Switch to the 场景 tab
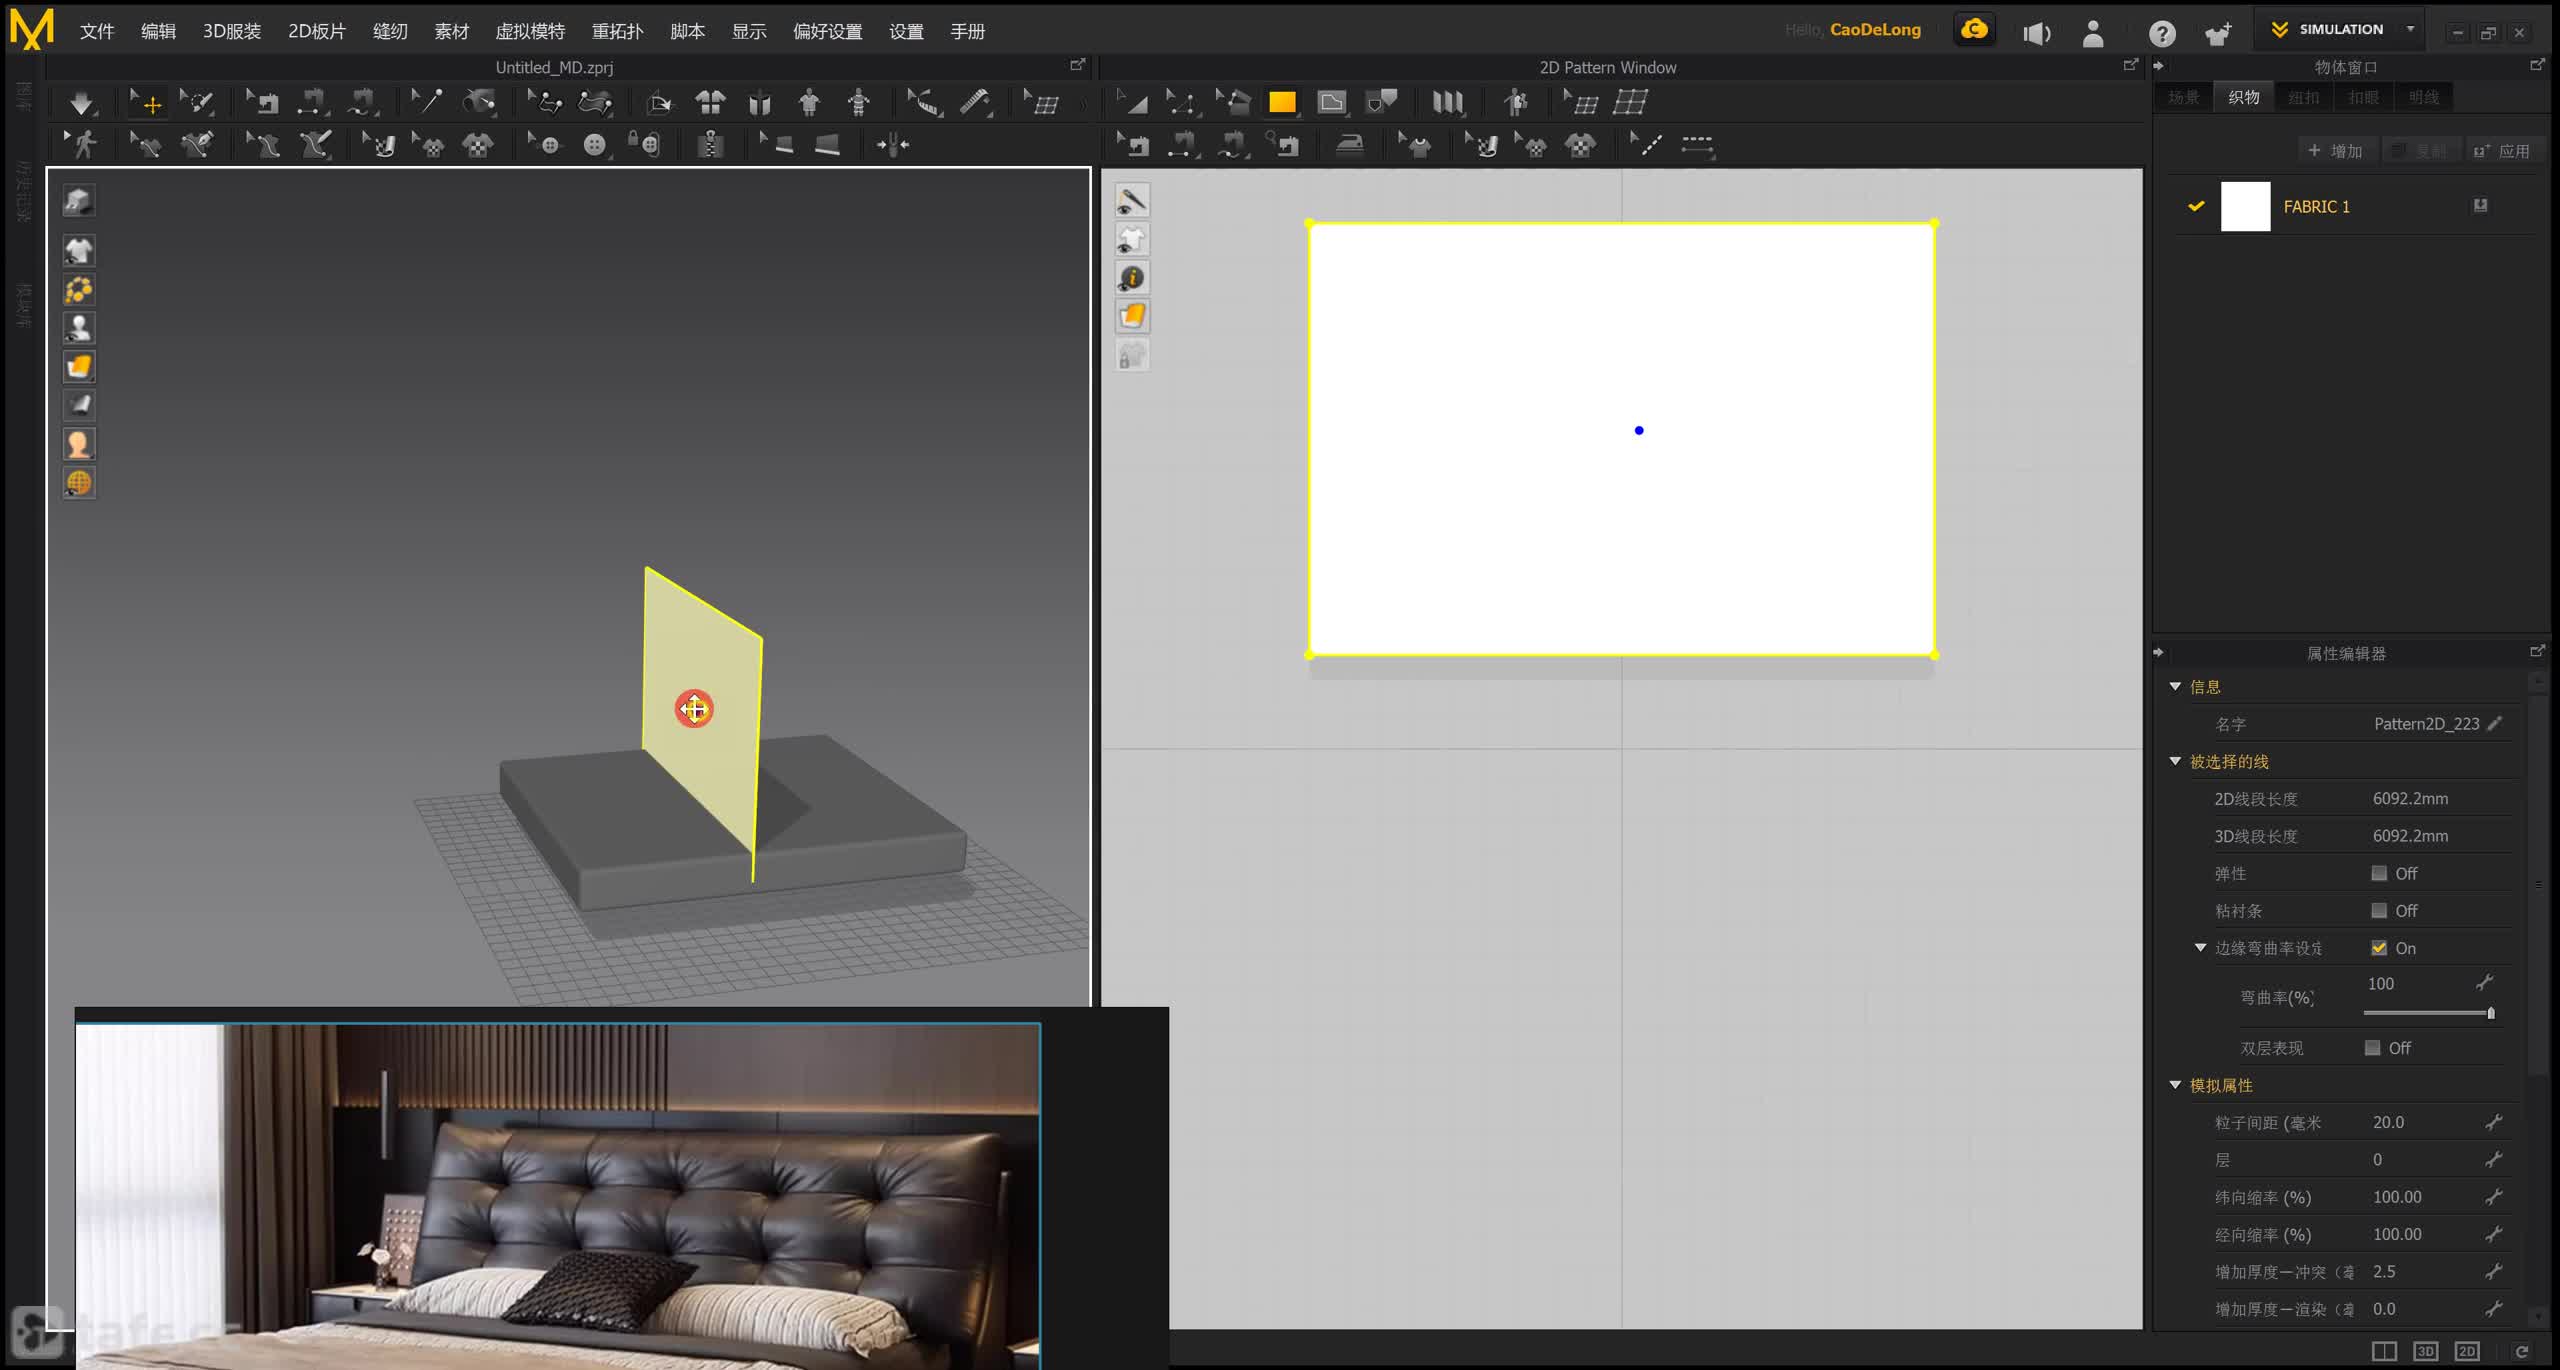The image size is (2560, 1370). tap(2183, 97)
